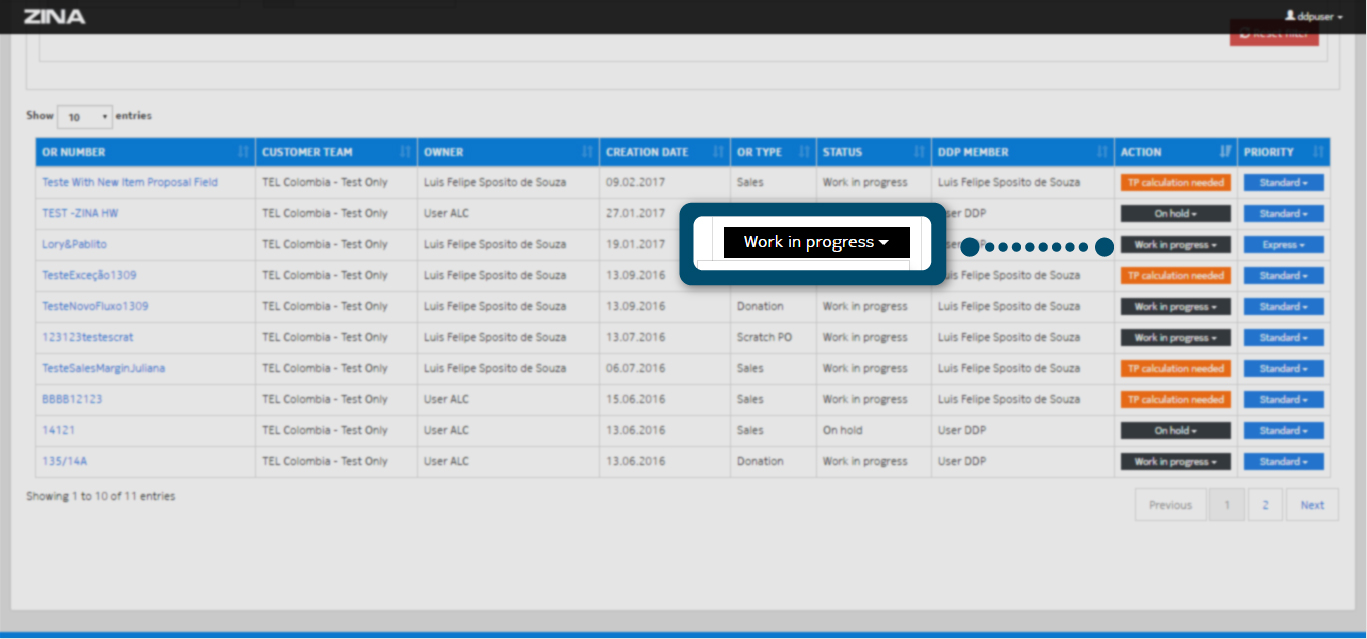Open the TesteSalesMarginJuliana request link
1367x639 pixels.
[104, 368]
